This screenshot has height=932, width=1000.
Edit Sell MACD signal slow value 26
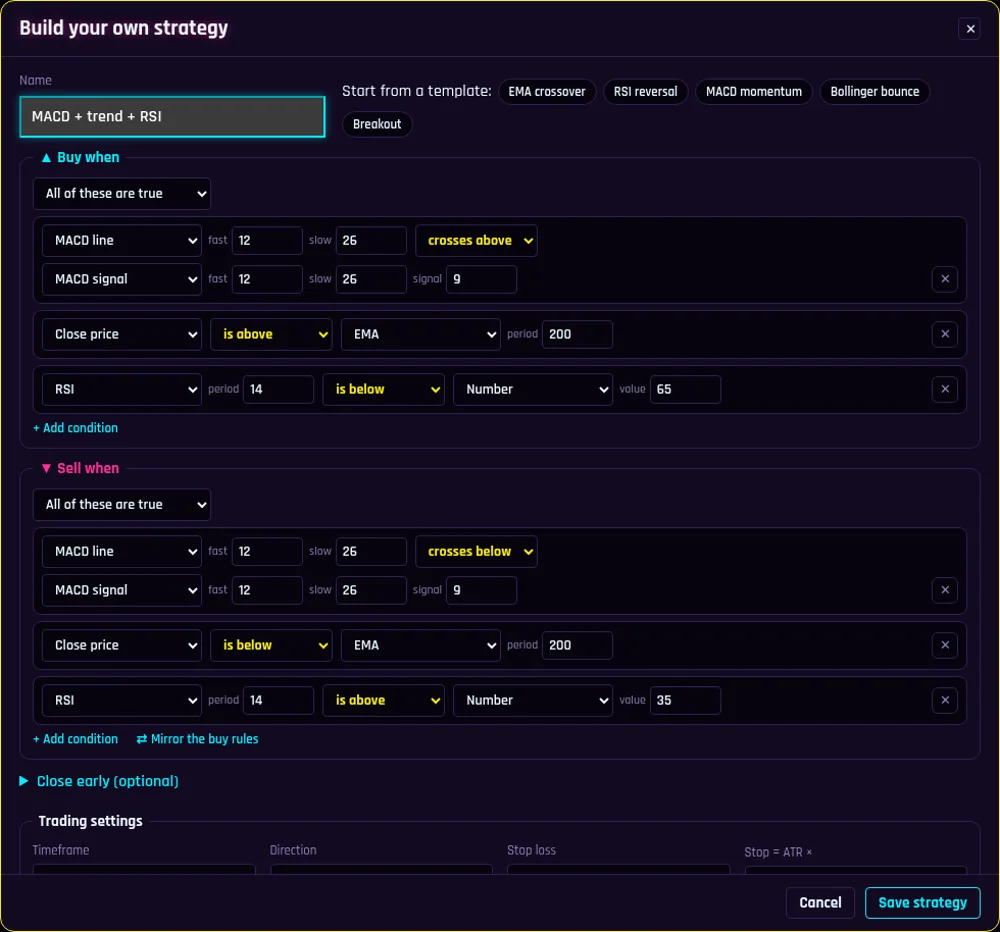tap(371, 590)
